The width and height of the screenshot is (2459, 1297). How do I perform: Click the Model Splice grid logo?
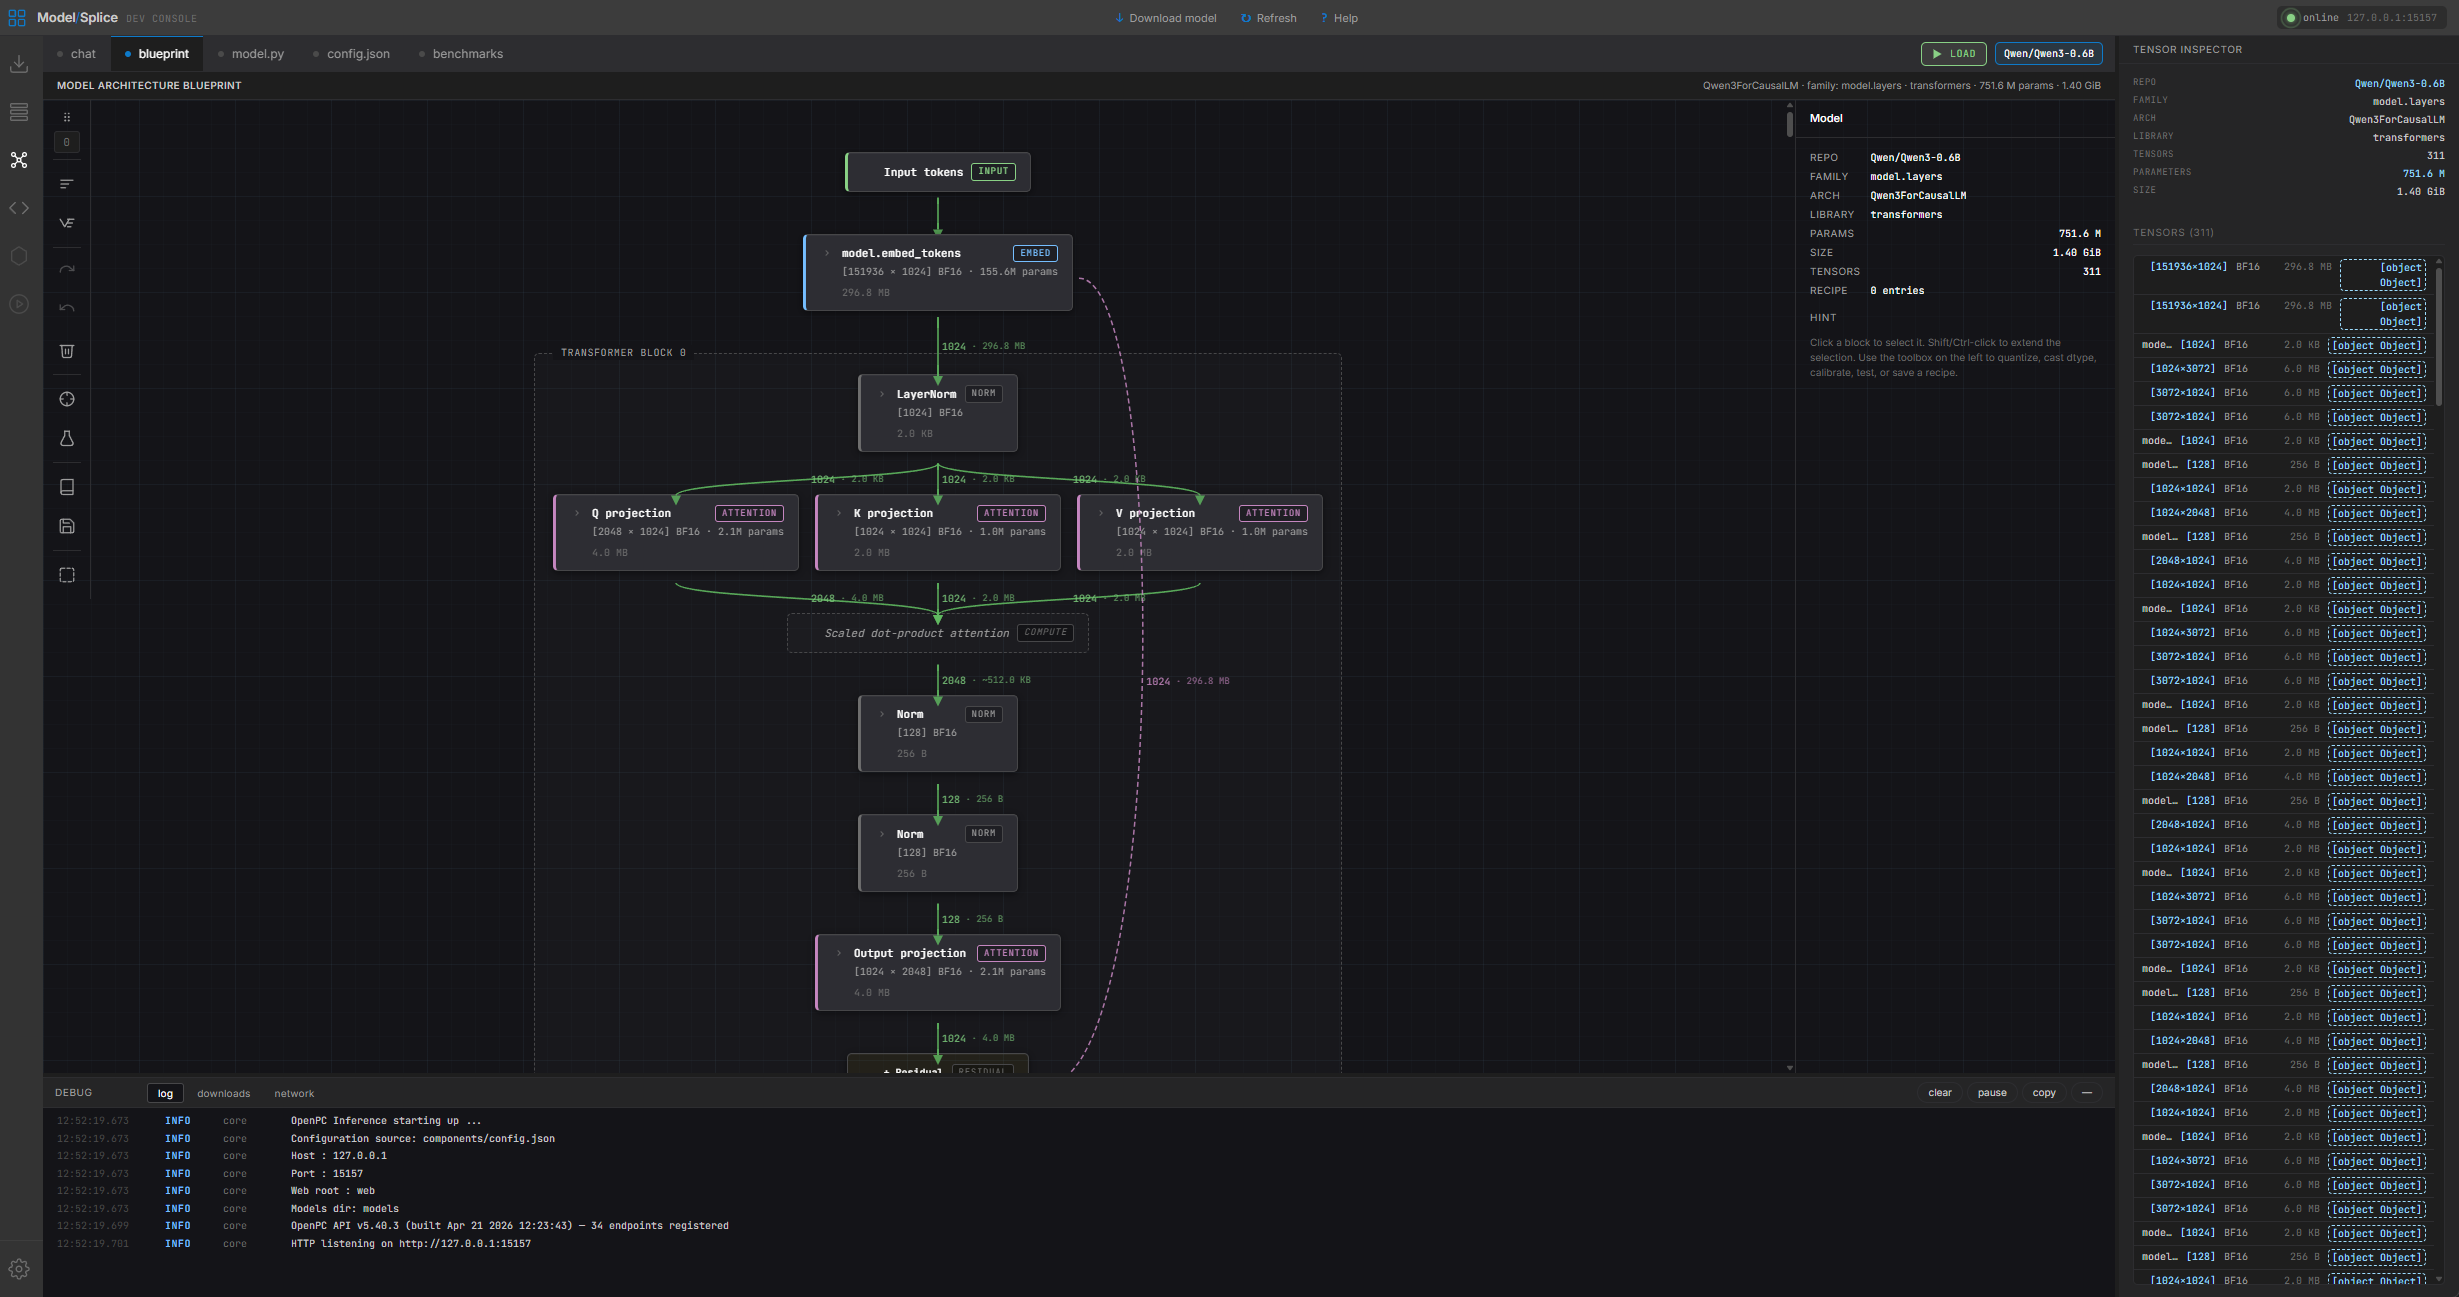(x=17, y=18)
